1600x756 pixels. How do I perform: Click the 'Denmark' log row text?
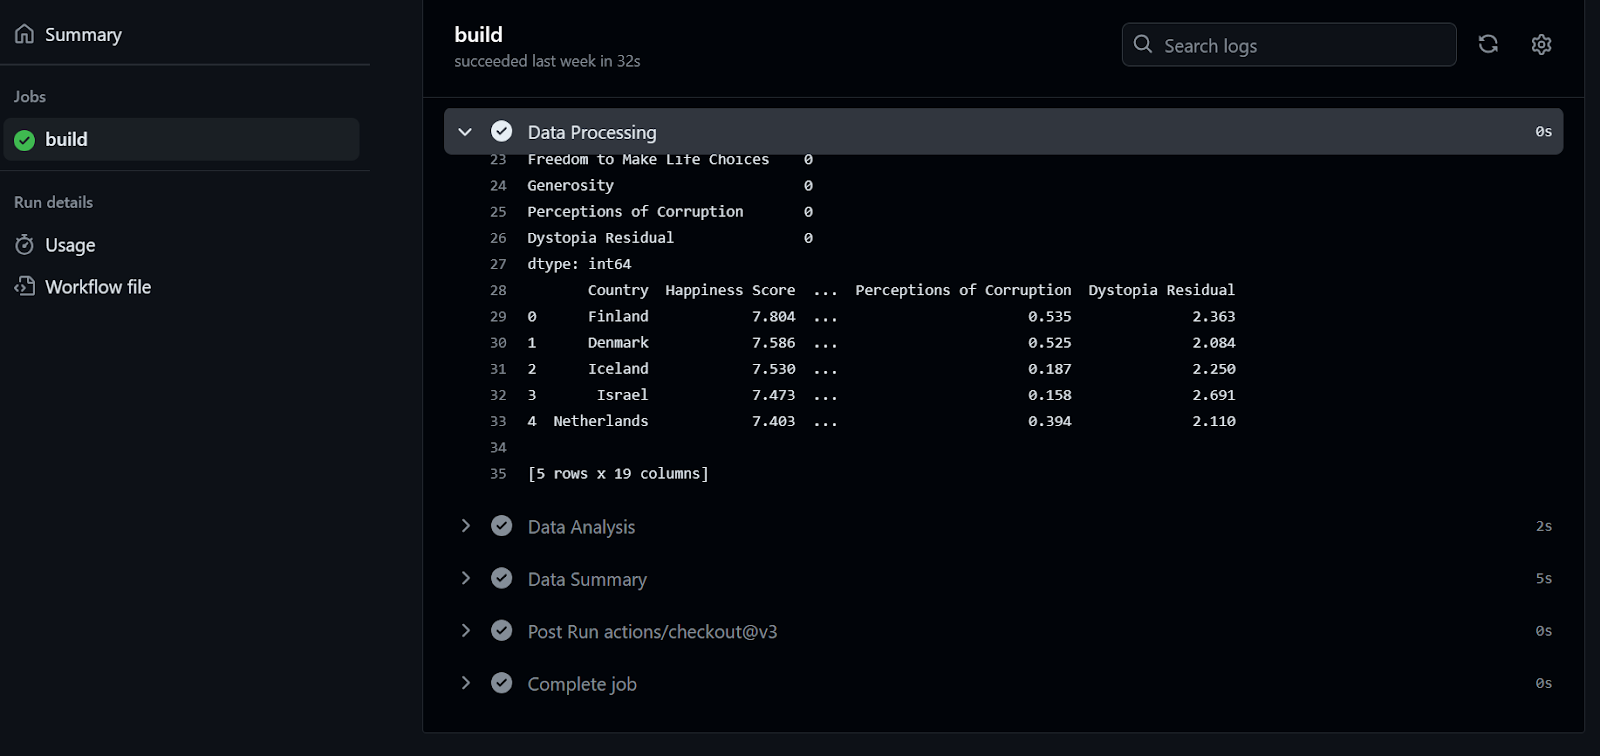[x=618, y=342]
